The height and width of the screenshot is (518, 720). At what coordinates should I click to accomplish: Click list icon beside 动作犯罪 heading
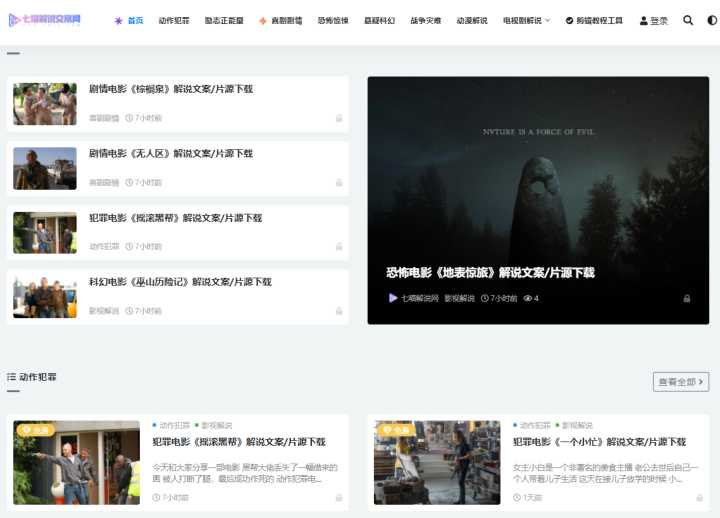click(11, 377)
